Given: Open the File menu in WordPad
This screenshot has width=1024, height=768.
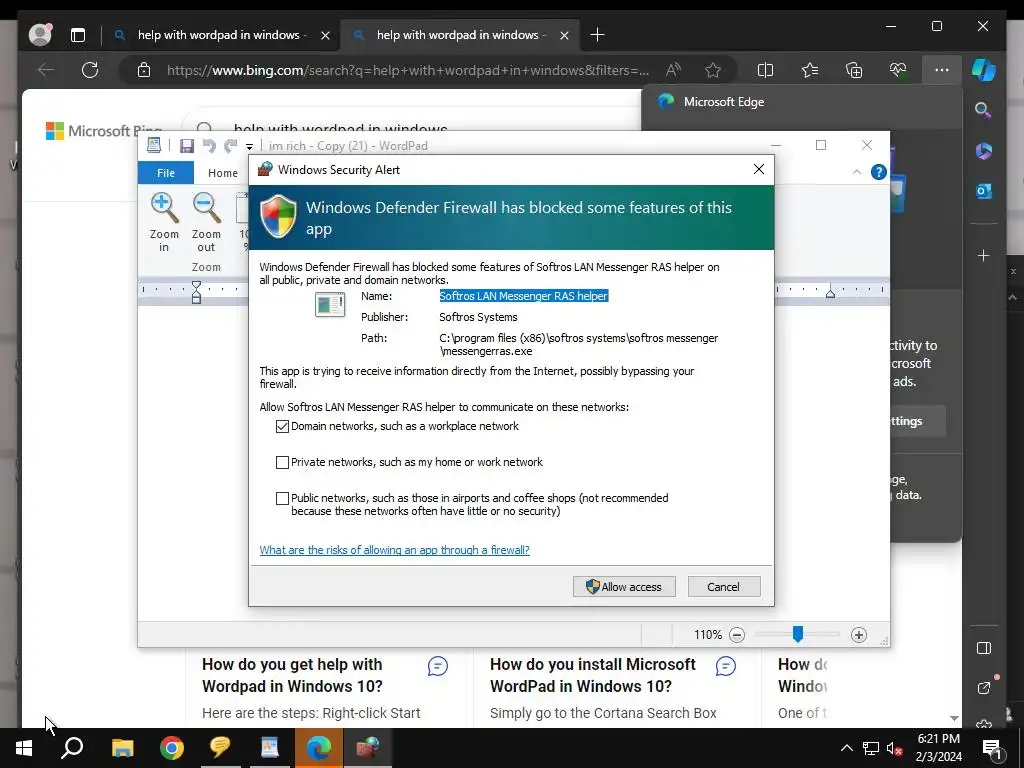Looking at the screenshot, I should [x=166, y=173].
